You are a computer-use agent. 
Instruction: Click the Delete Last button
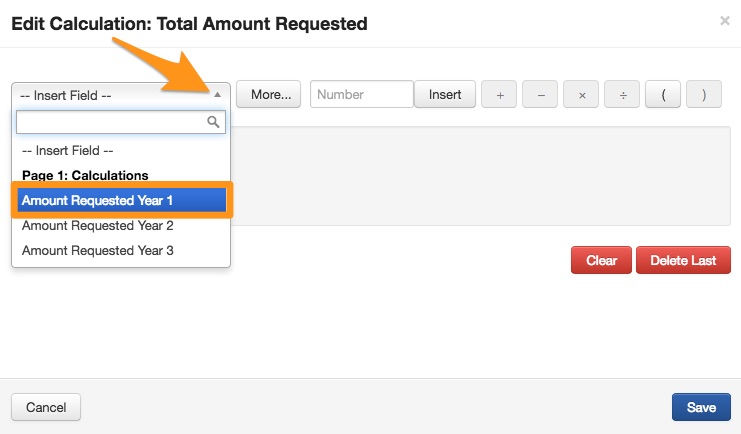tap(683, 261)
